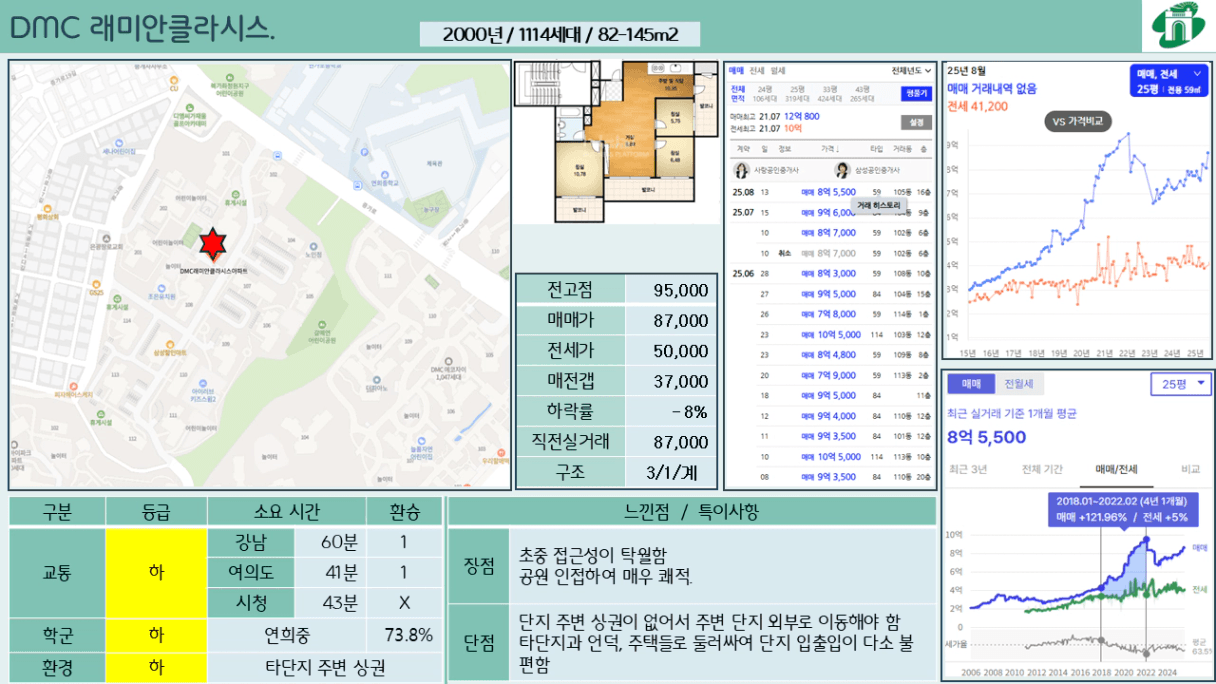
Task: Open the 전체년도 year dropdown
Action: coord(912,71)
